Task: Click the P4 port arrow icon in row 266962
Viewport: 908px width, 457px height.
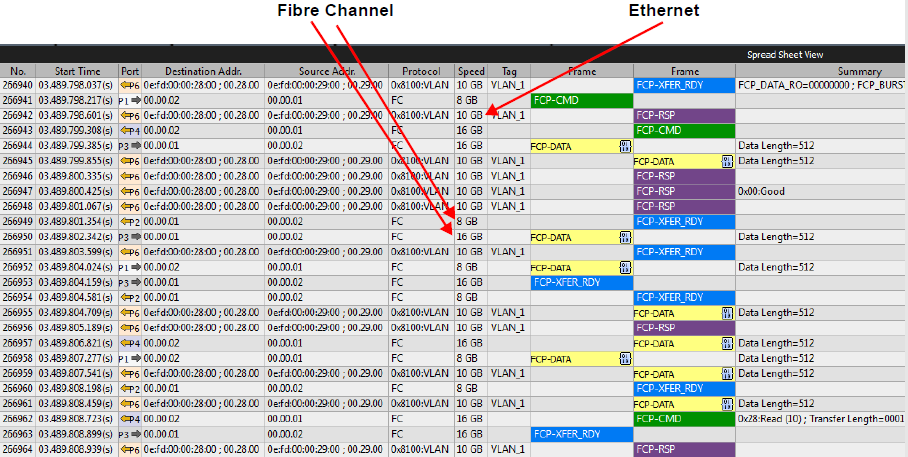Action: coord(130,419)
